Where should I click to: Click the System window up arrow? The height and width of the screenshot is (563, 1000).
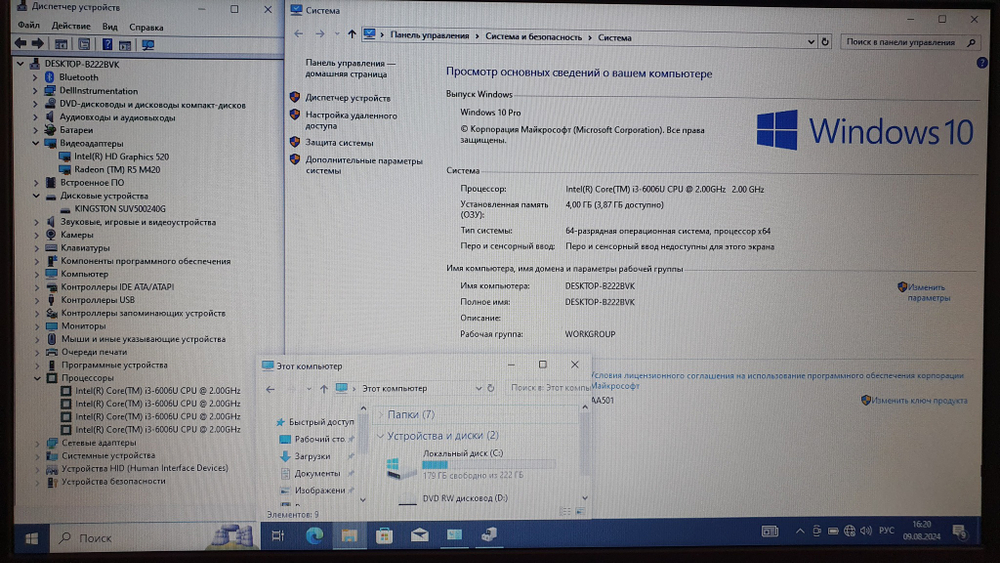click(351, 34)
